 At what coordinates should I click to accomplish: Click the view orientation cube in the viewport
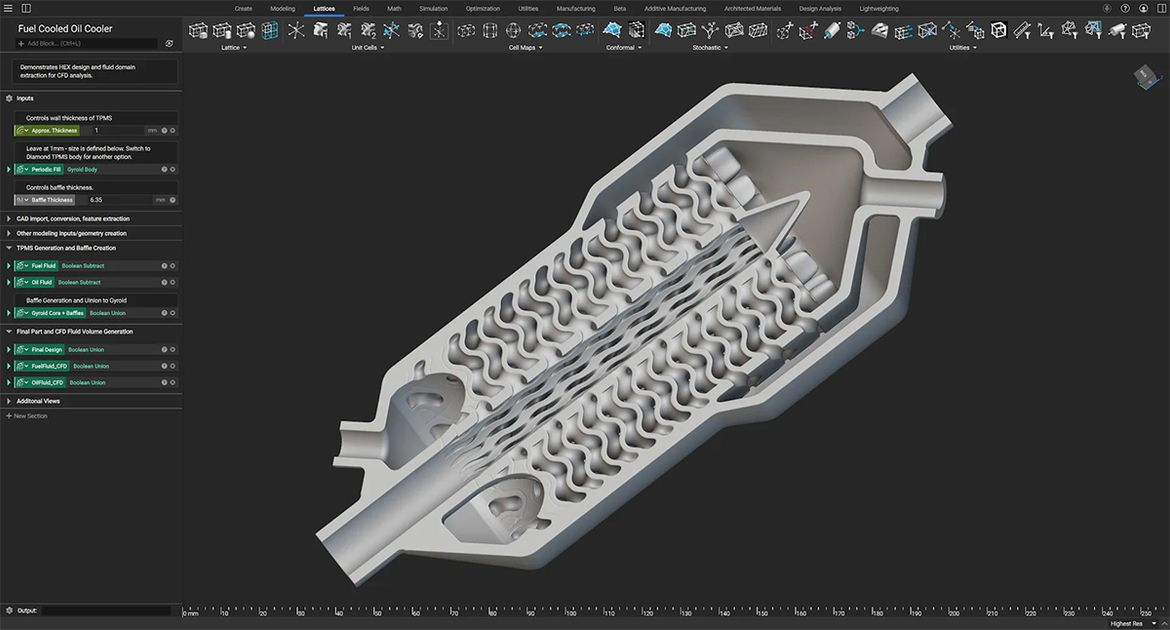pos(1146,75)
